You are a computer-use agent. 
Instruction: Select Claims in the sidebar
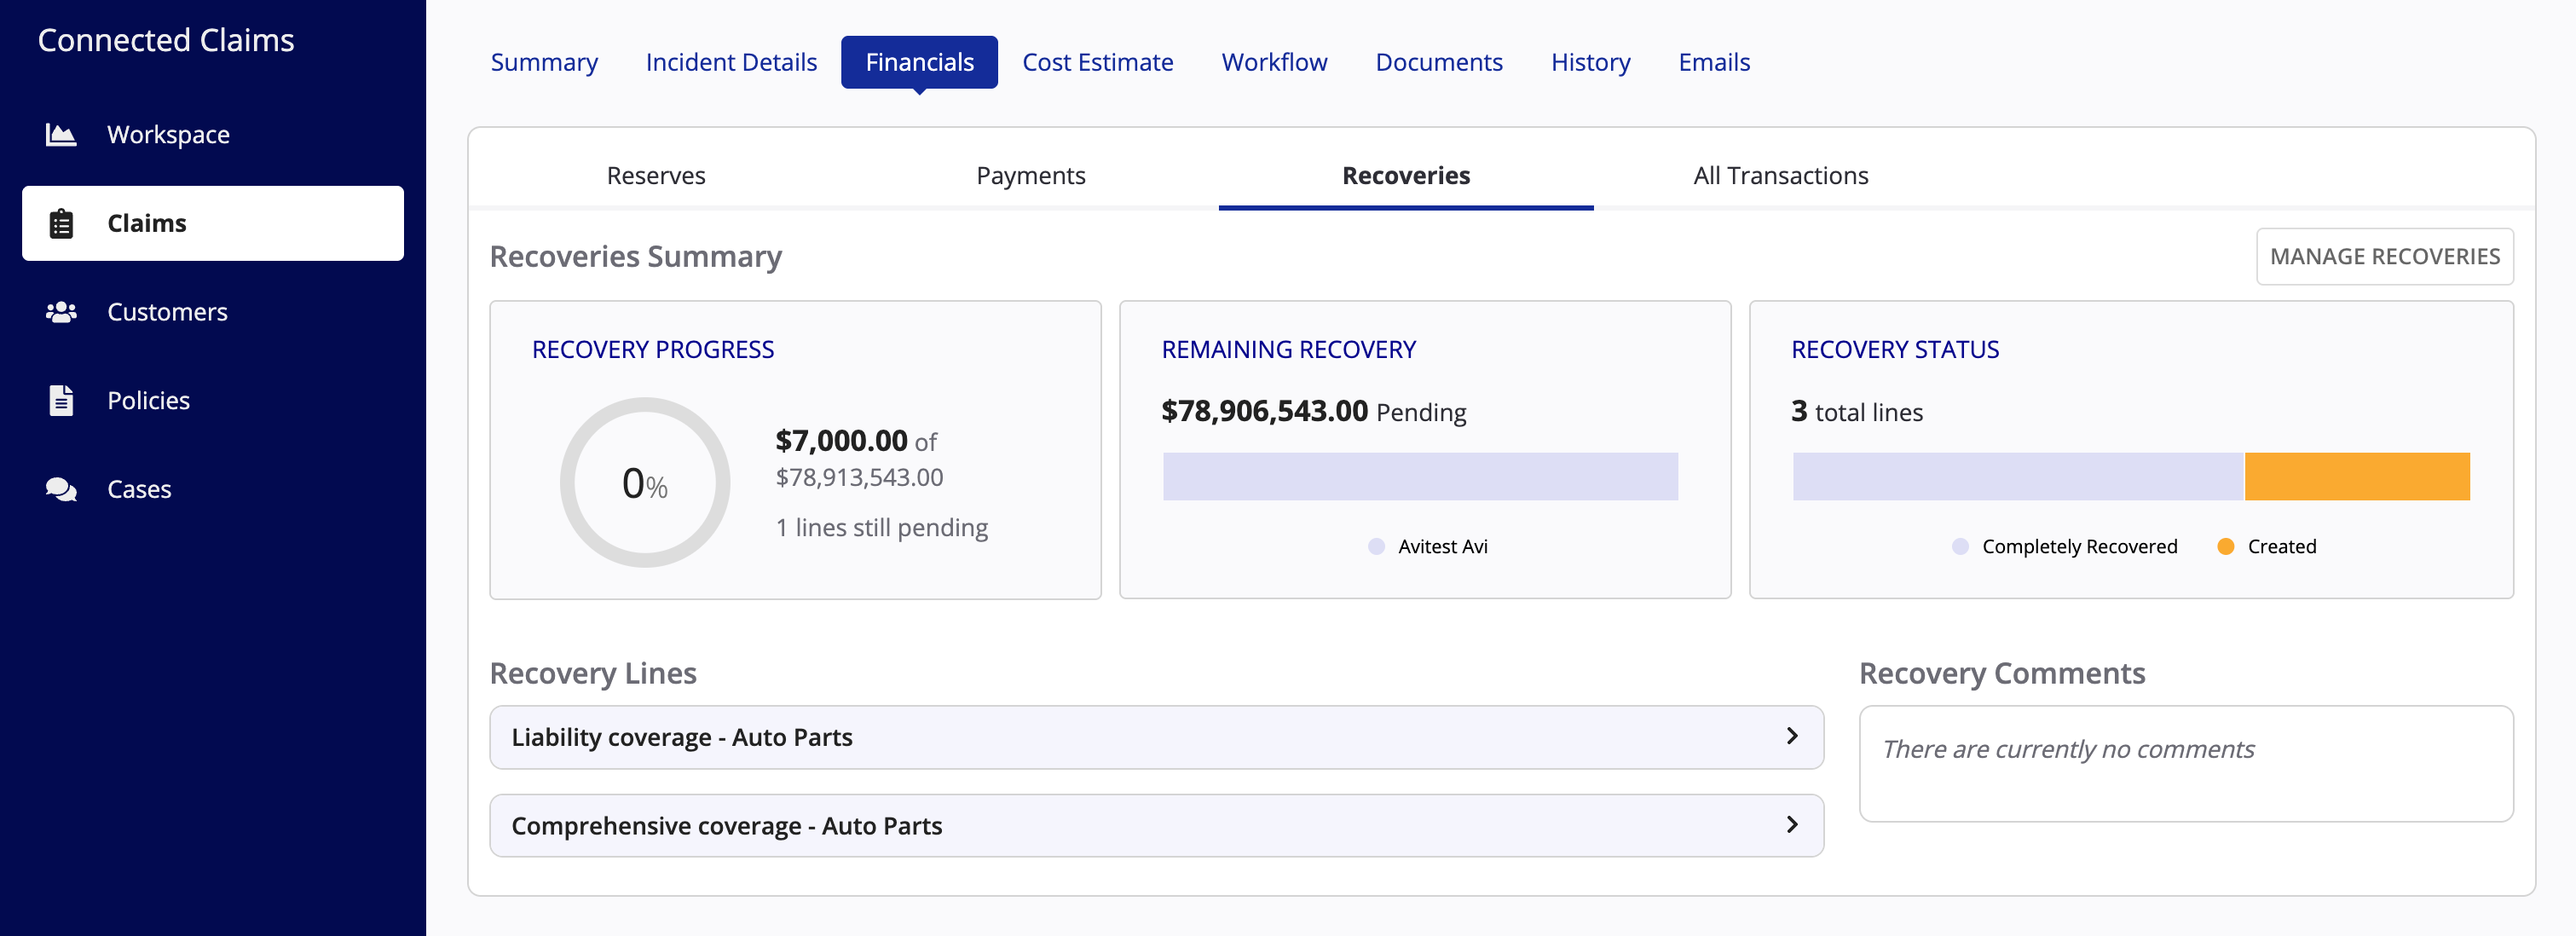point(213,223)
